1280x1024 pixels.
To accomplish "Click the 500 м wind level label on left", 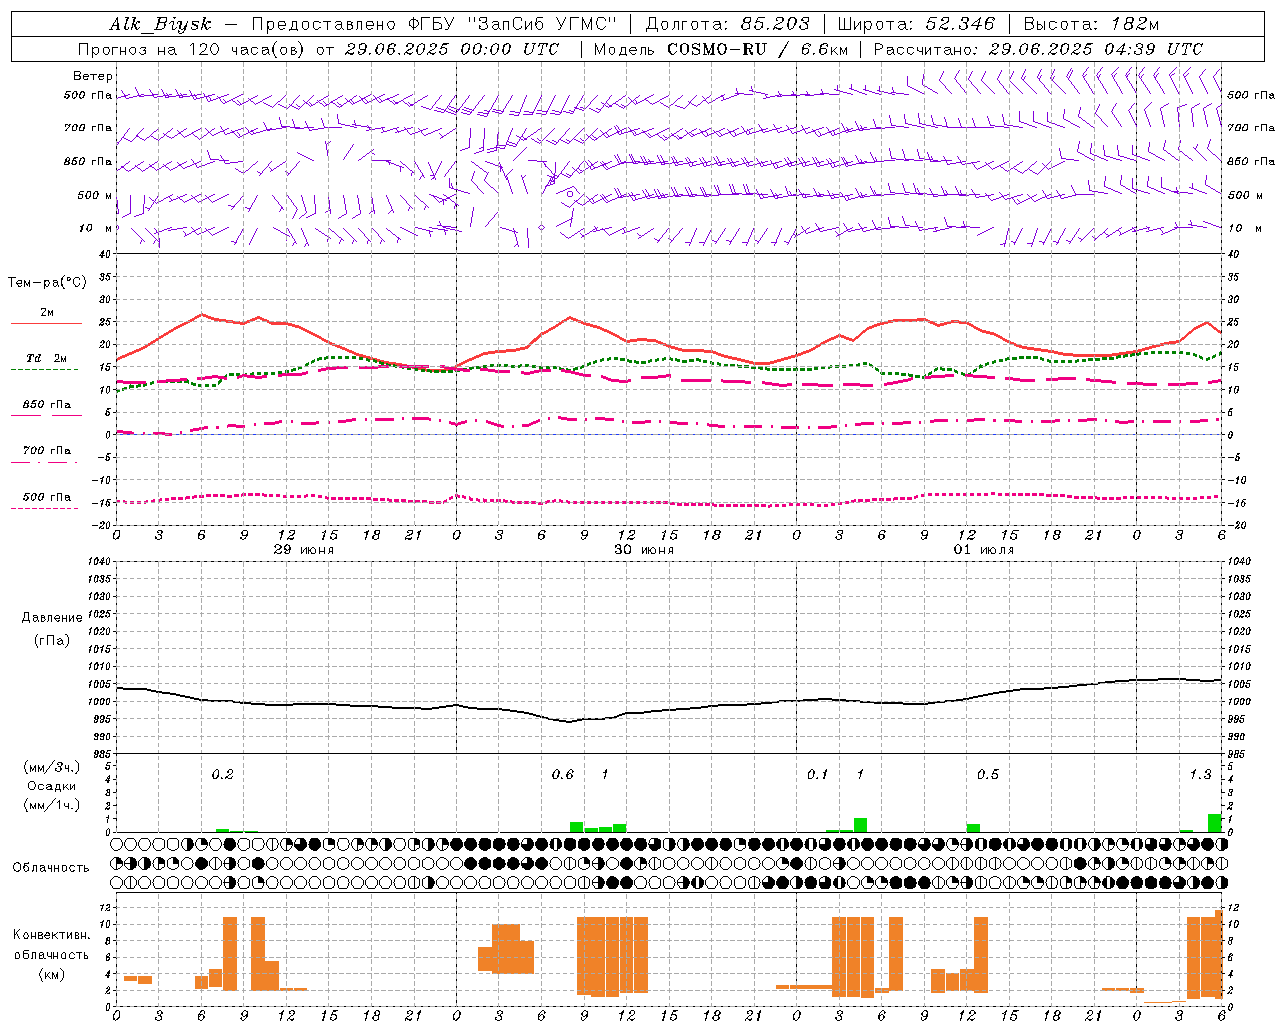I will (96, 195).
